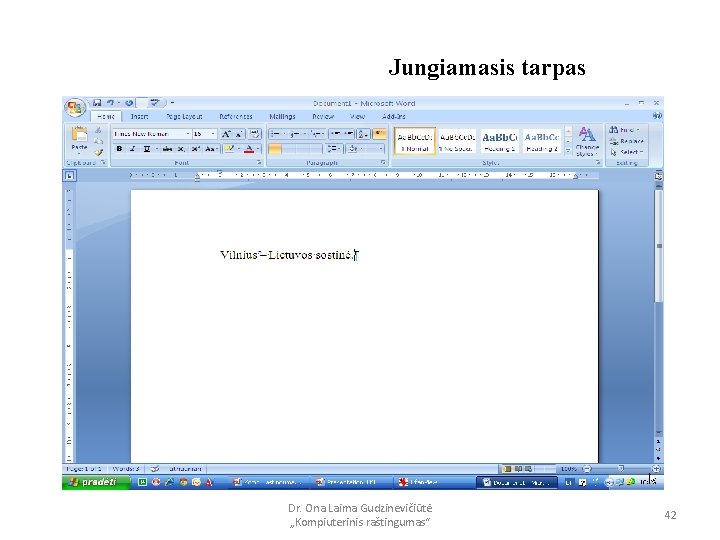Open the Insert ribbon tab

coord(140,117)
